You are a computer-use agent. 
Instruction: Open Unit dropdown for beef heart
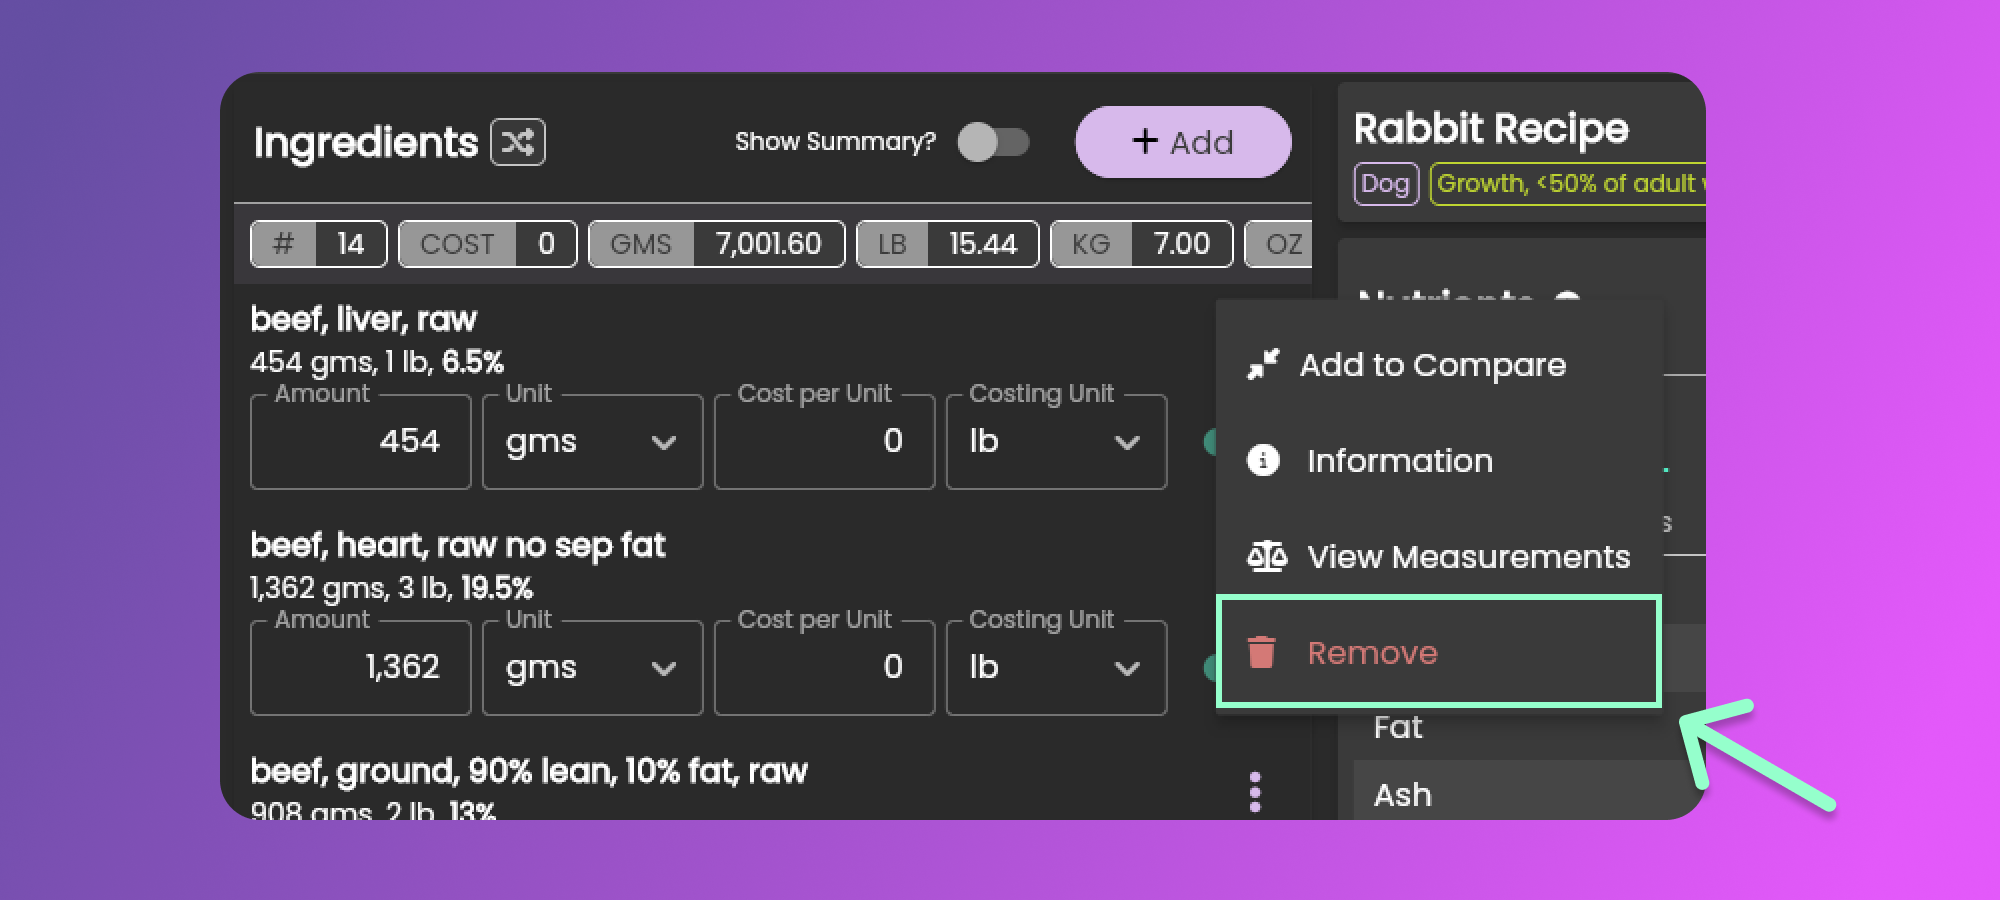pos(592,668)
